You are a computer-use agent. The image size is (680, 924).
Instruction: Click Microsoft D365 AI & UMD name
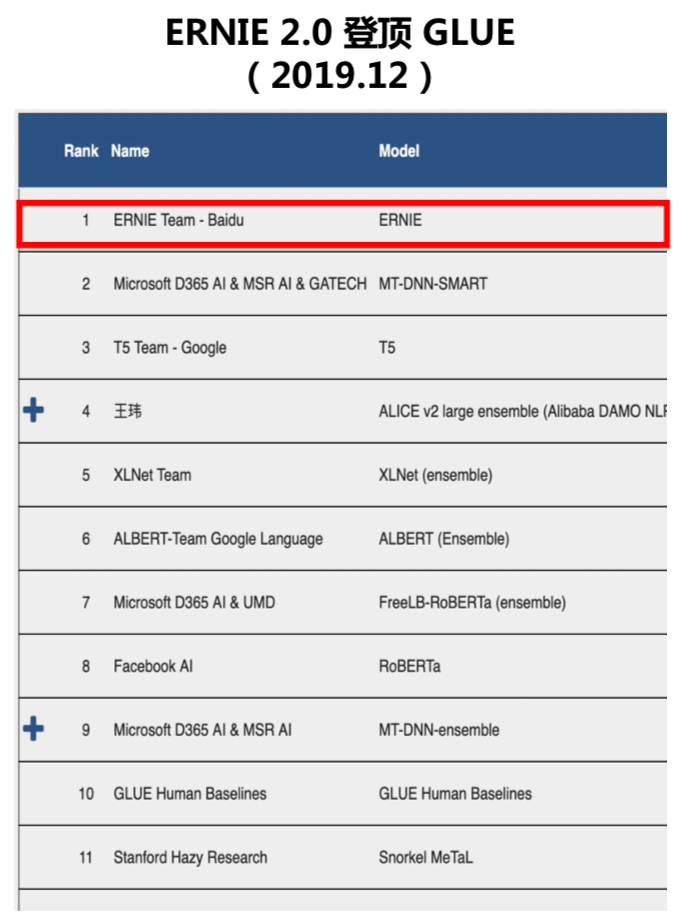pos(194,603)
